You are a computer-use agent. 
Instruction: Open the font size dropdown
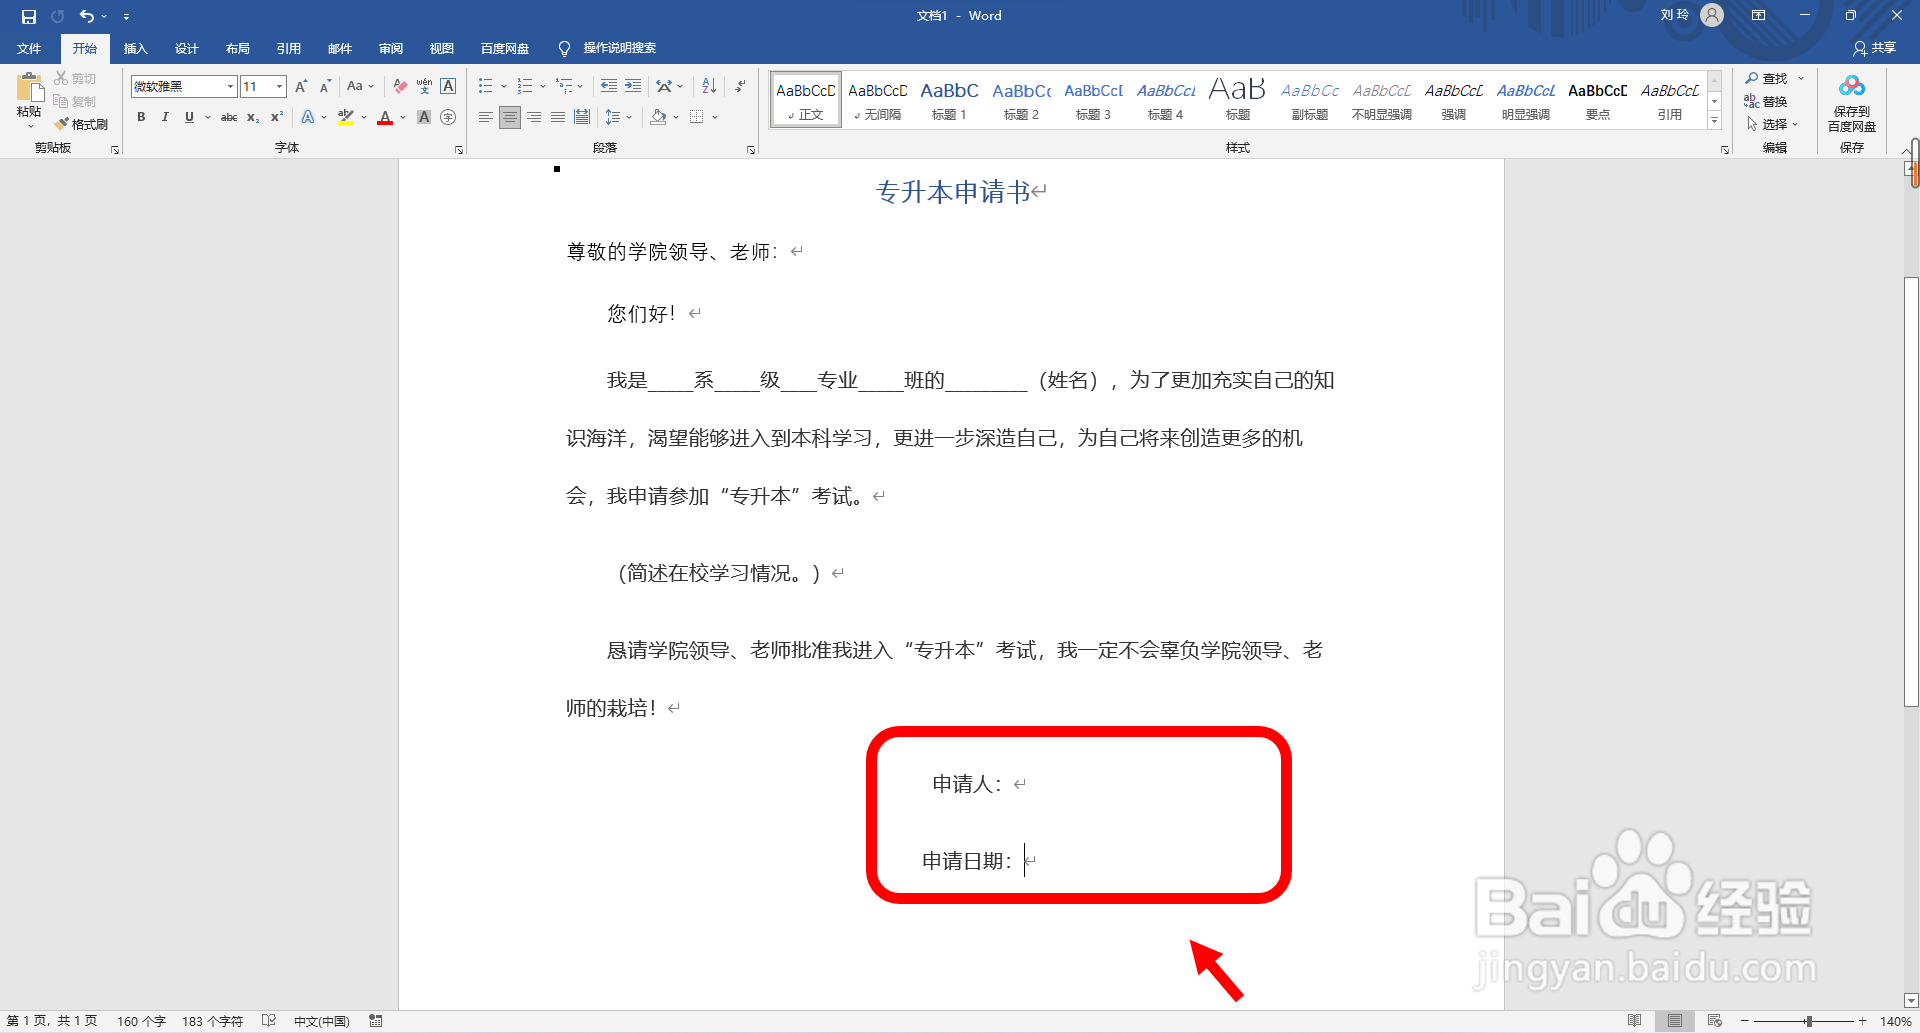coord(280,87)
